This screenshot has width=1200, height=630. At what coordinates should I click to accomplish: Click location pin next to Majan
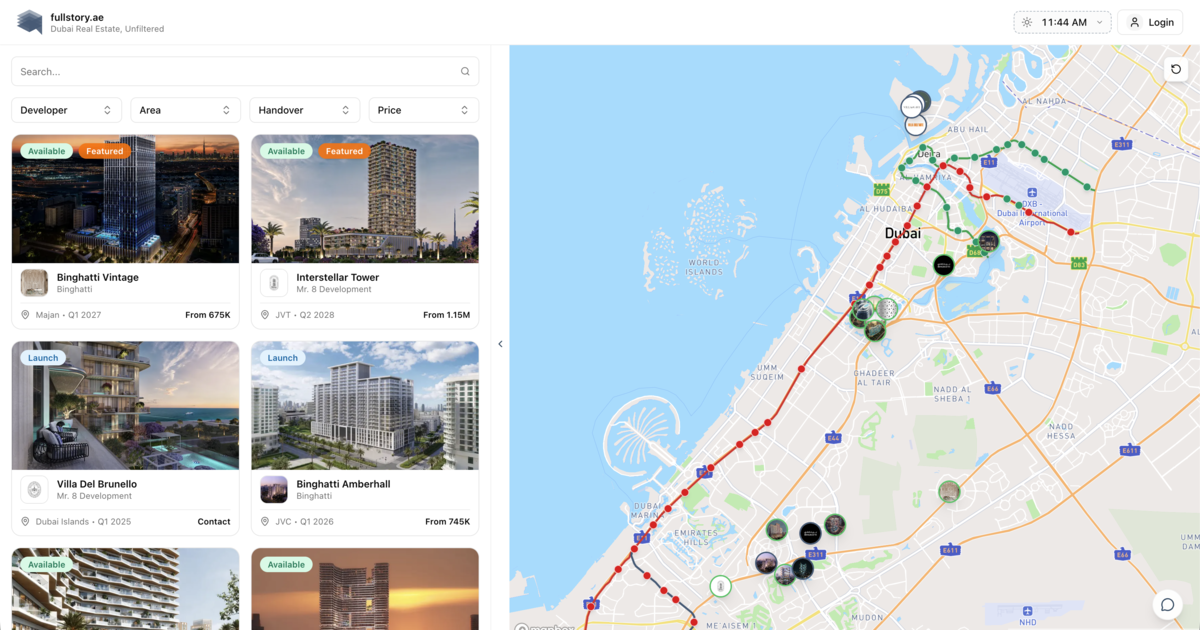pos(26,315)
